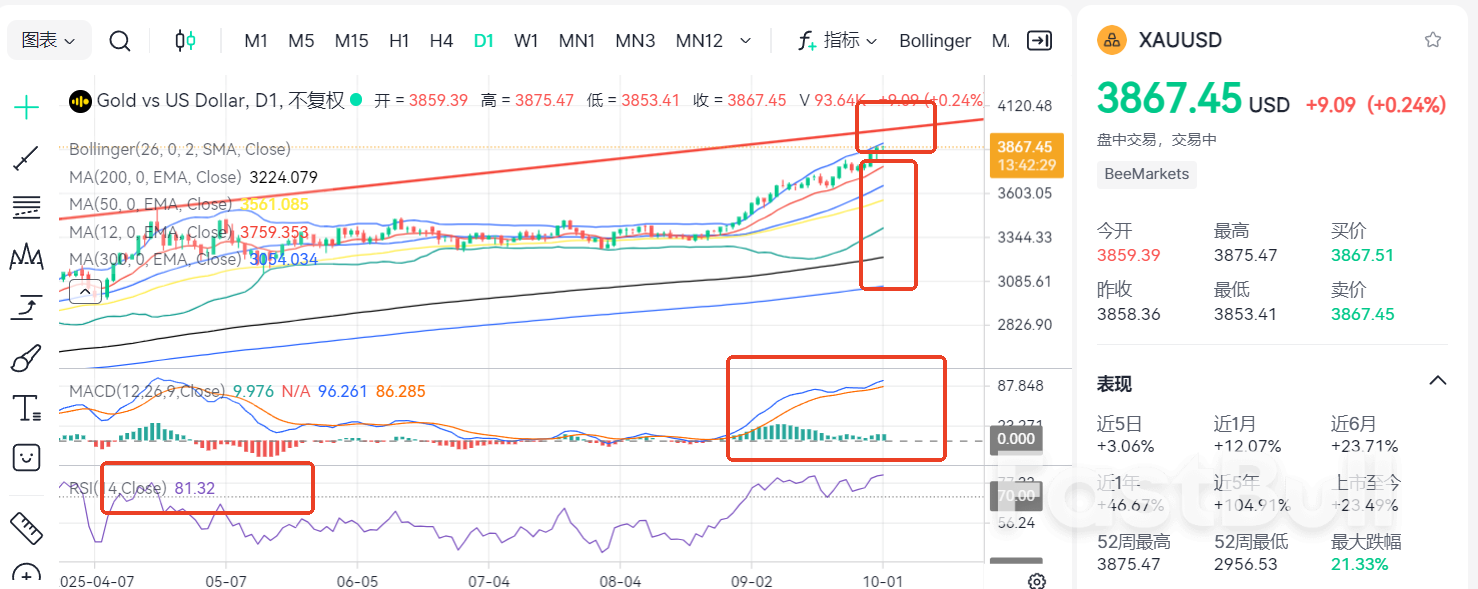The height and width of the screenshot is (589, 1478).
Task: Select the cross cursor tool
Action: tap(25, 107)
